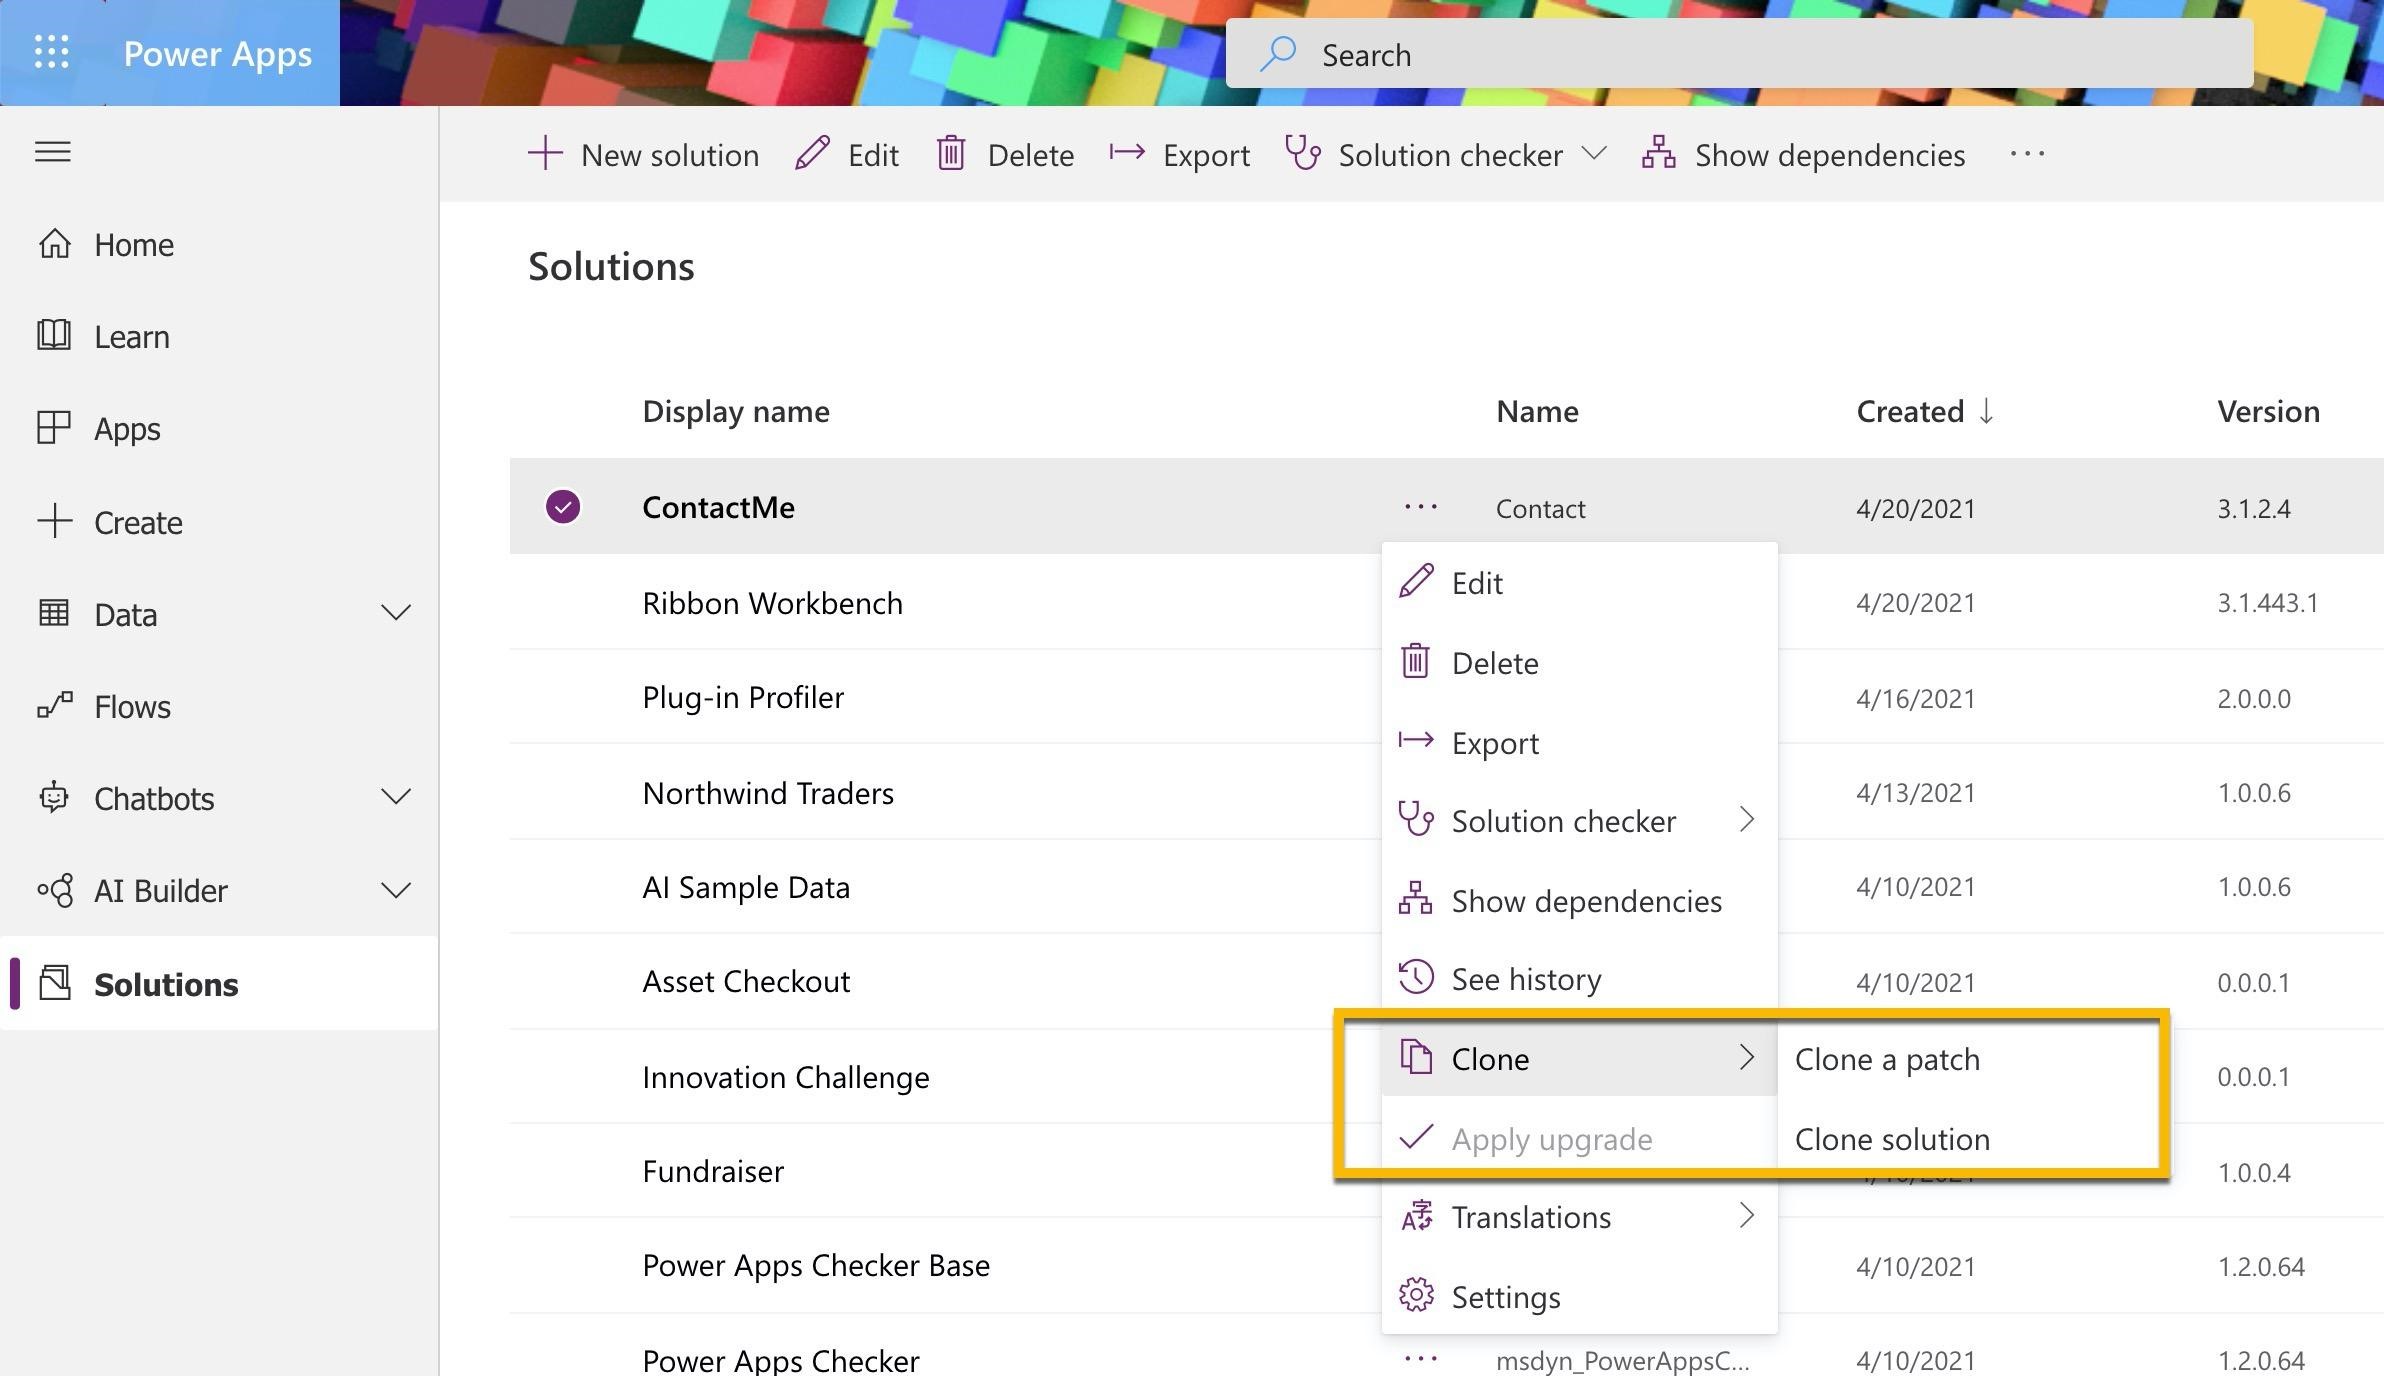Screen dimensions: 2384x1376
Task: Click the See history clock icon
Action: 1416,977
